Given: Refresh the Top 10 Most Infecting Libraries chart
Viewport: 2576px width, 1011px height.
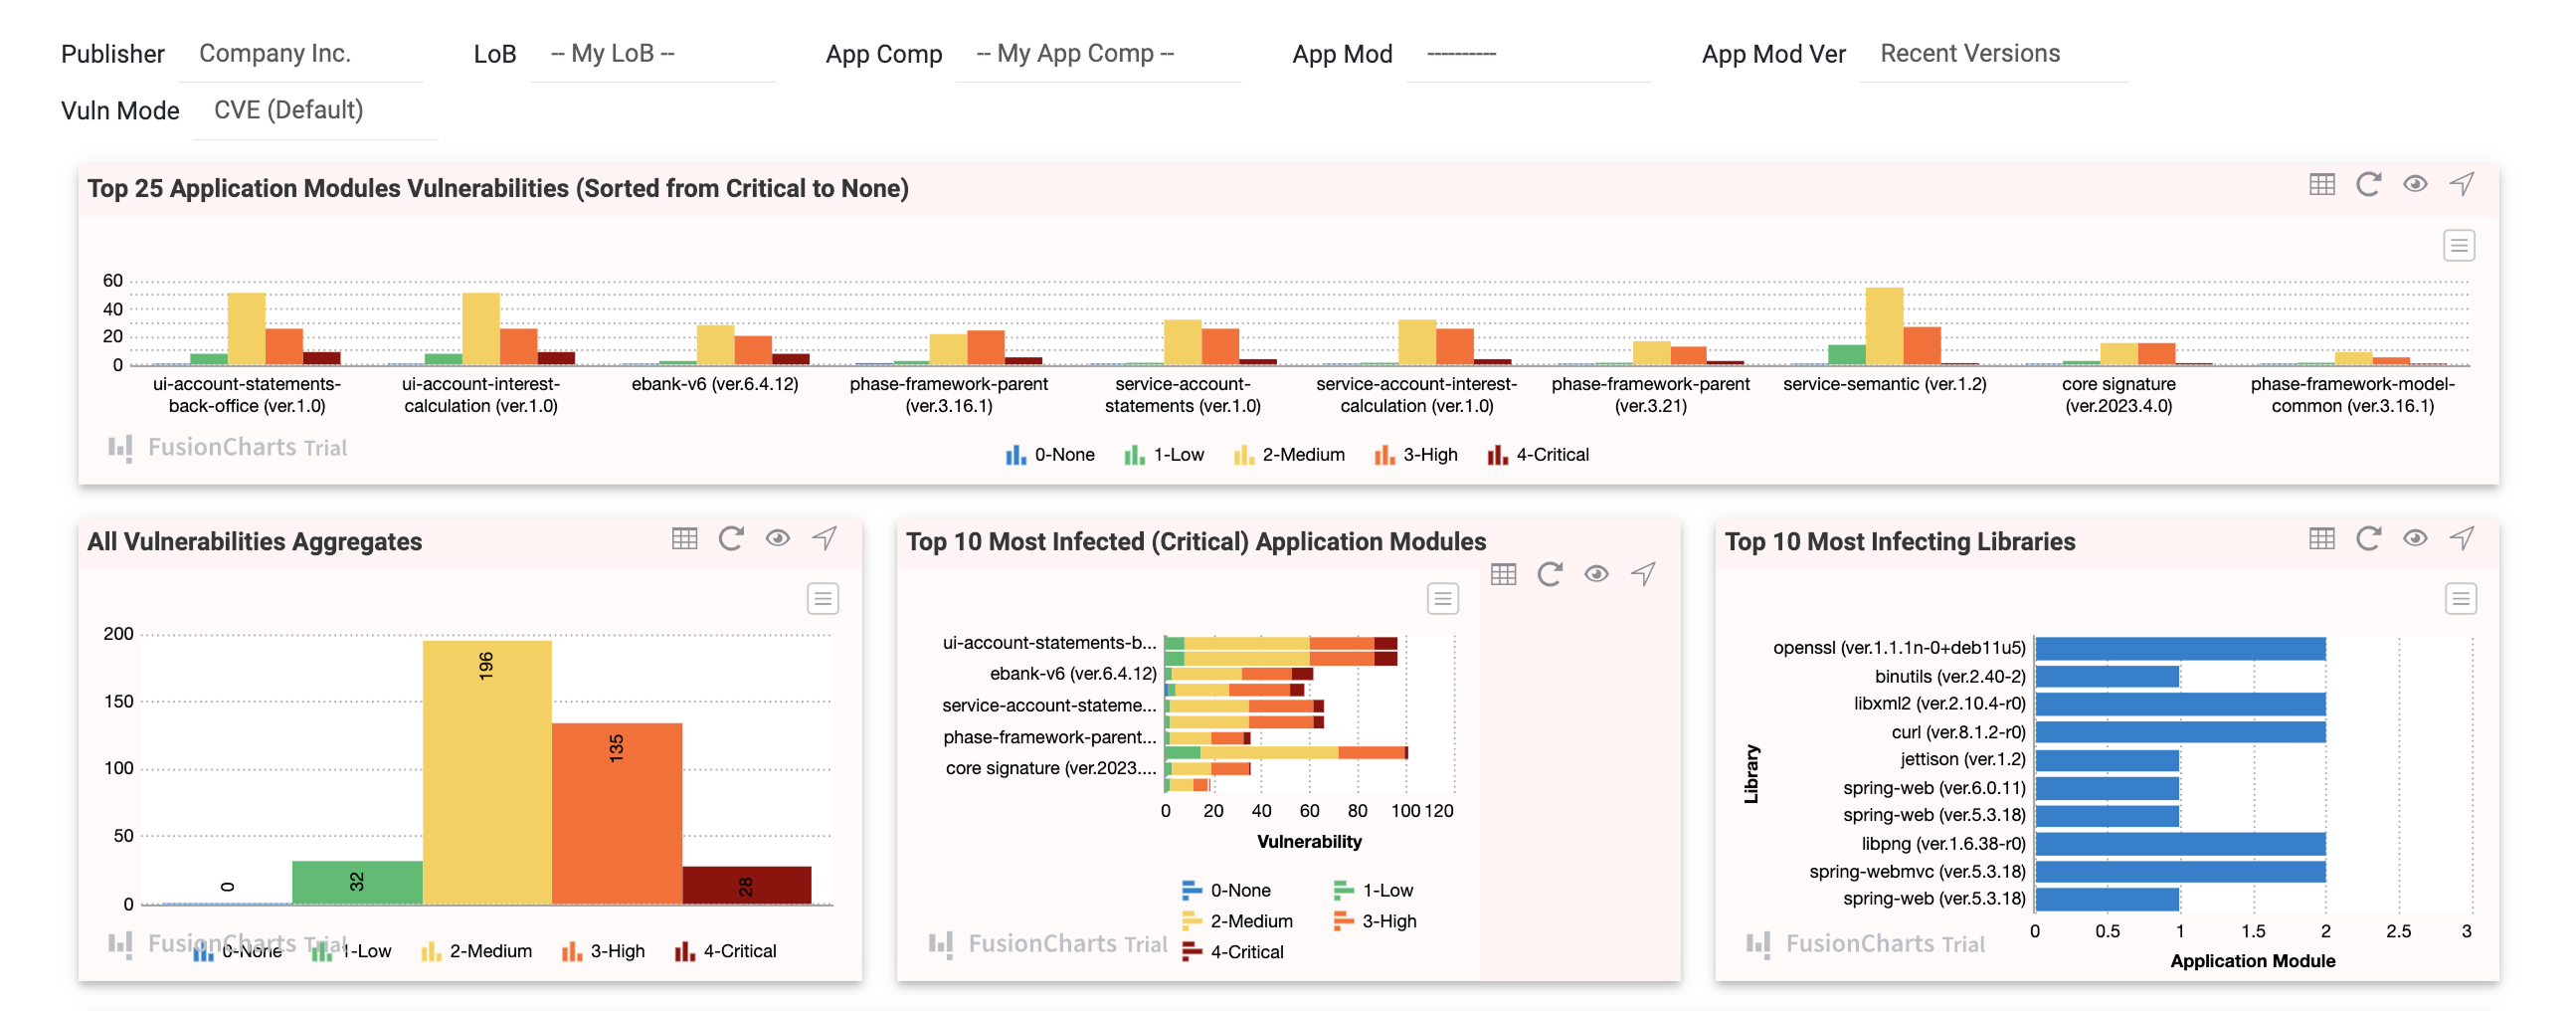Looking at the screenshot, I should point(2368,538).
